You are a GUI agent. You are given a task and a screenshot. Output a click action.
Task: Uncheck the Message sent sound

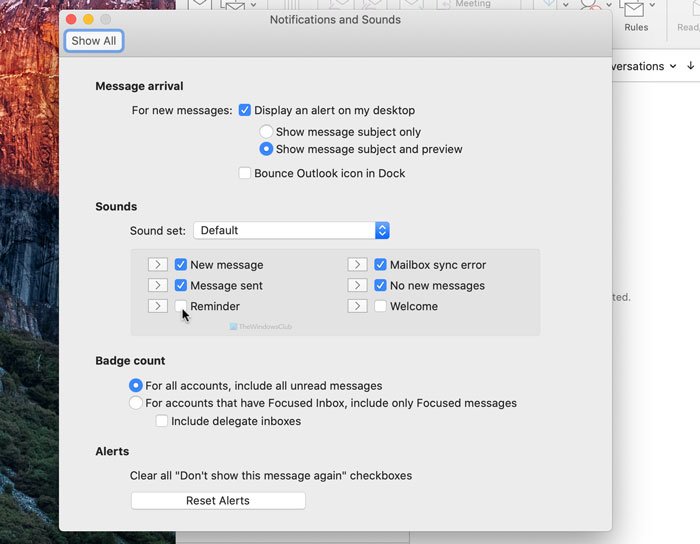point(180,285)
